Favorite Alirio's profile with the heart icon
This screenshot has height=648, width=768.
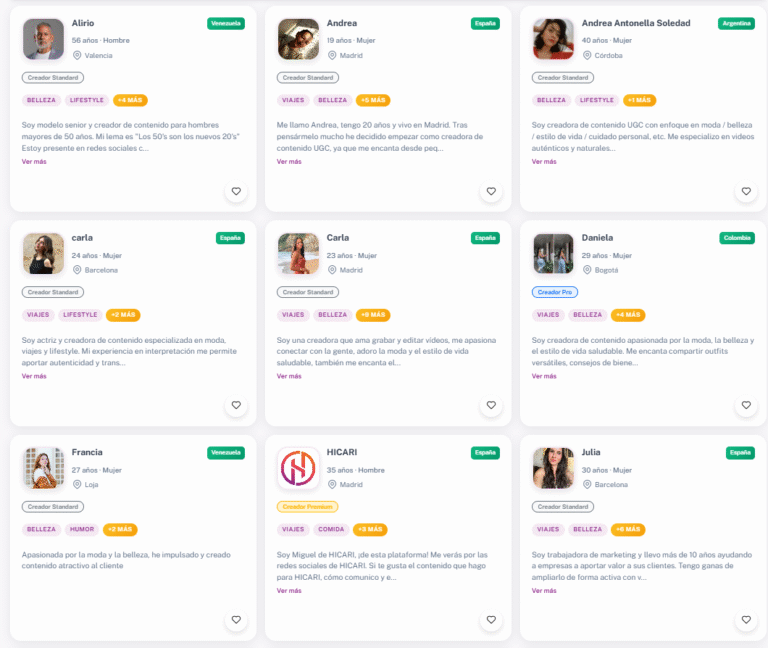[x=236, y=191]
